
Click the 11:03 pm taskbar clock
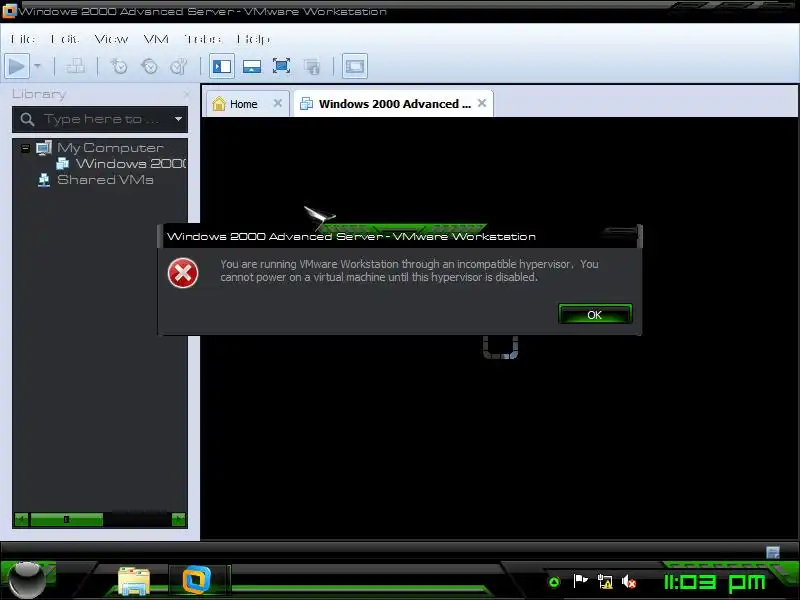pos(715,582)
